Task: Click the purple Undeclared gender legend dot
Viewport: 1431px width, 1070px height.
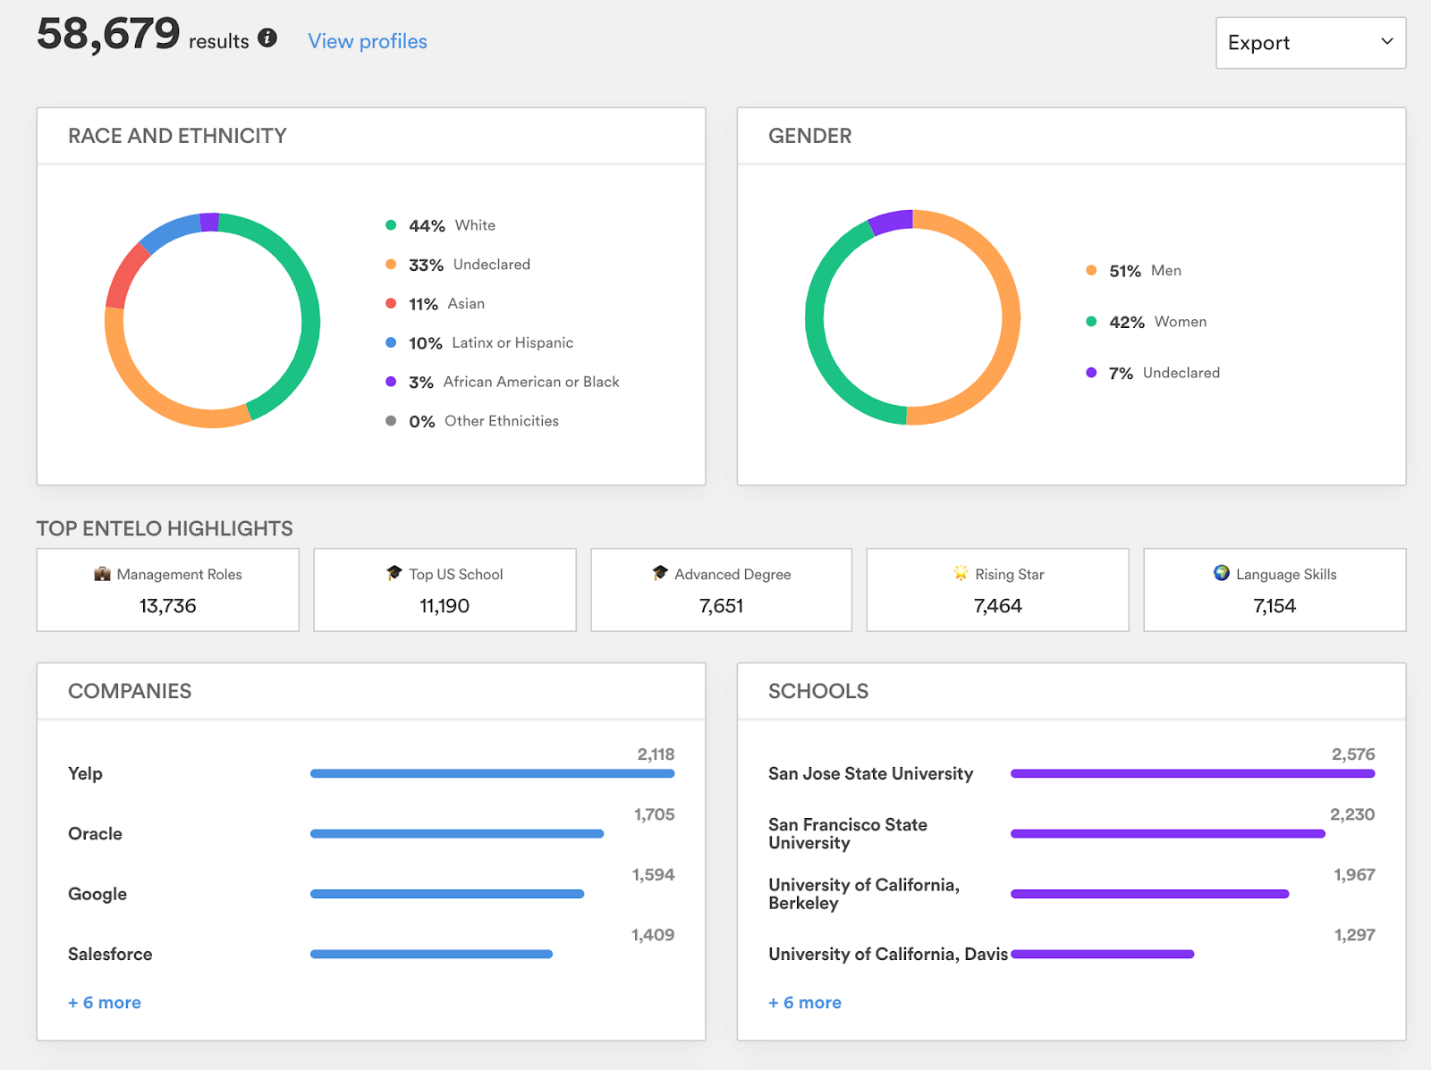Action: (x=1091, y=372)
